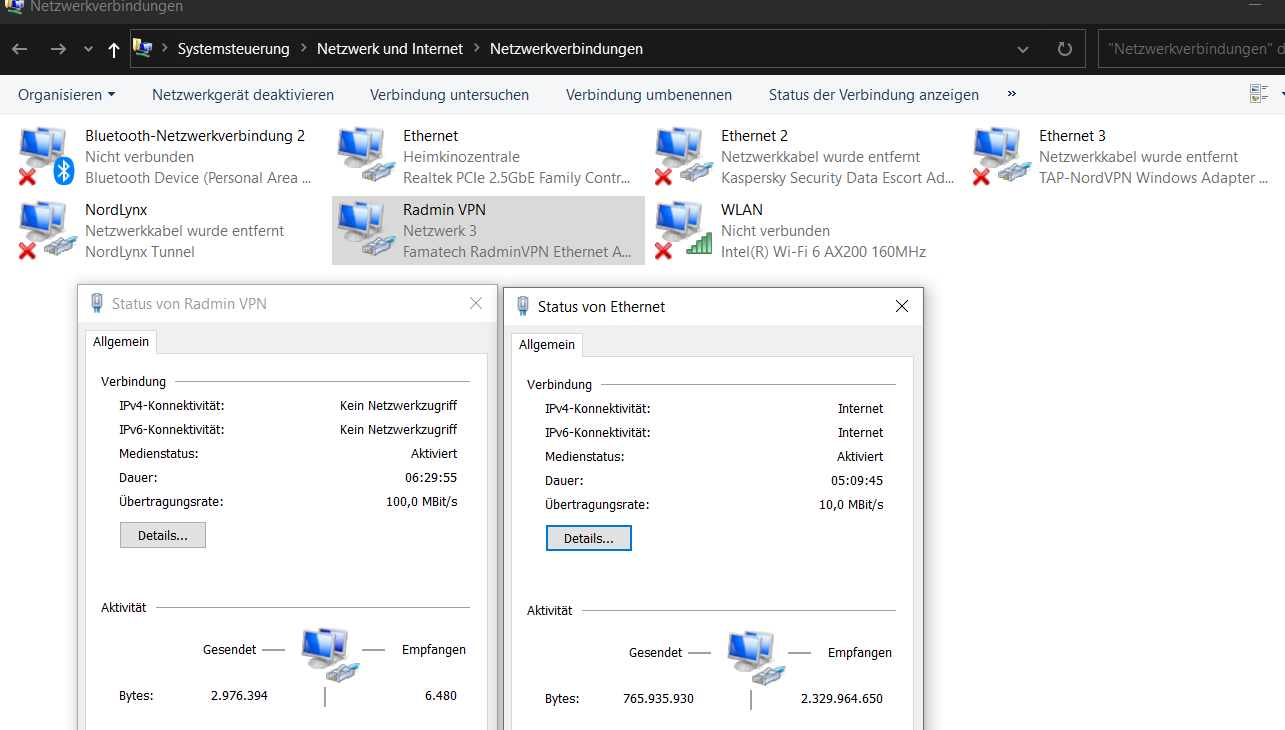This screenshot has width=1285, height=730.
Task: Select the Ethernet 2 adapter icon
Action: click(684, 157)
